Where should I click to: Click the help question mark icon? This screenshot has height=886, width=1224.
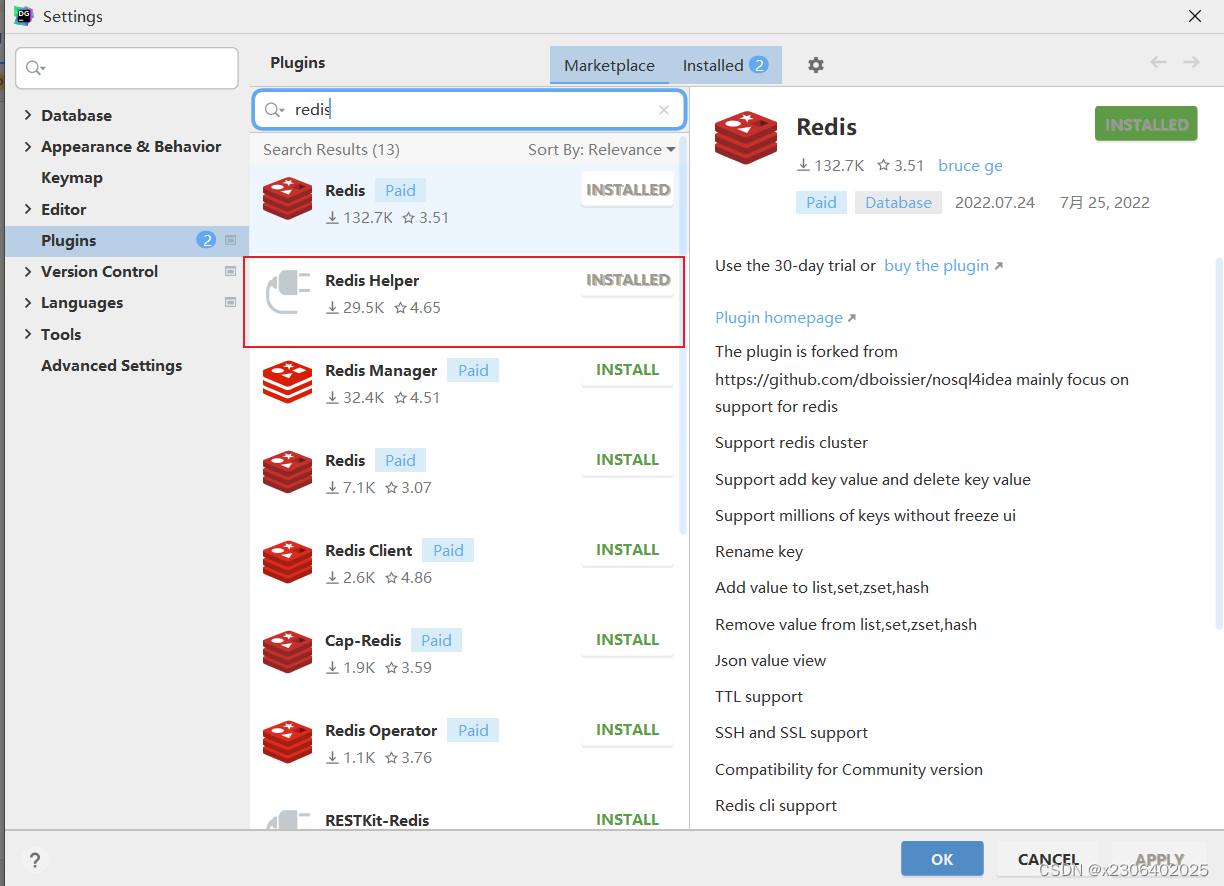click(x=35, y=860)
